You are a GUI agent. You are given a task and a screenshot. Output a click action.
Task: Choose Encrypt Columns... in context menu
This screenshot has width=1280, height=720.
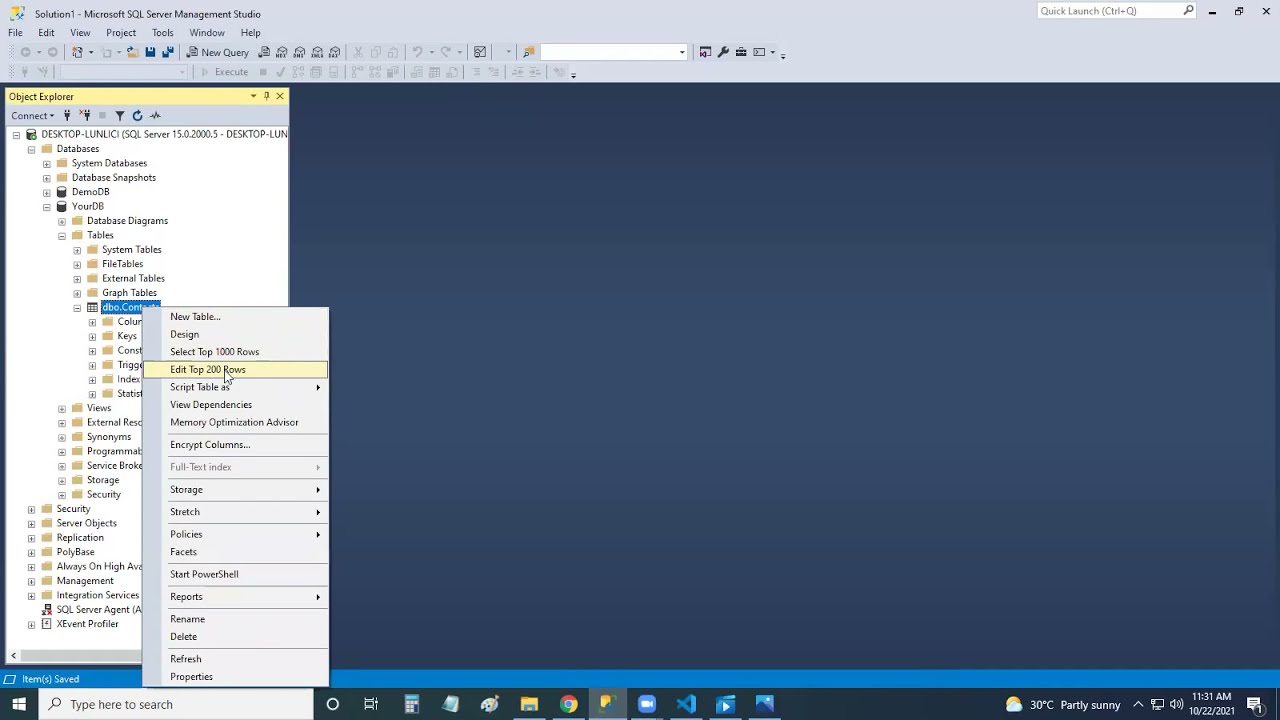pos(235,445)
